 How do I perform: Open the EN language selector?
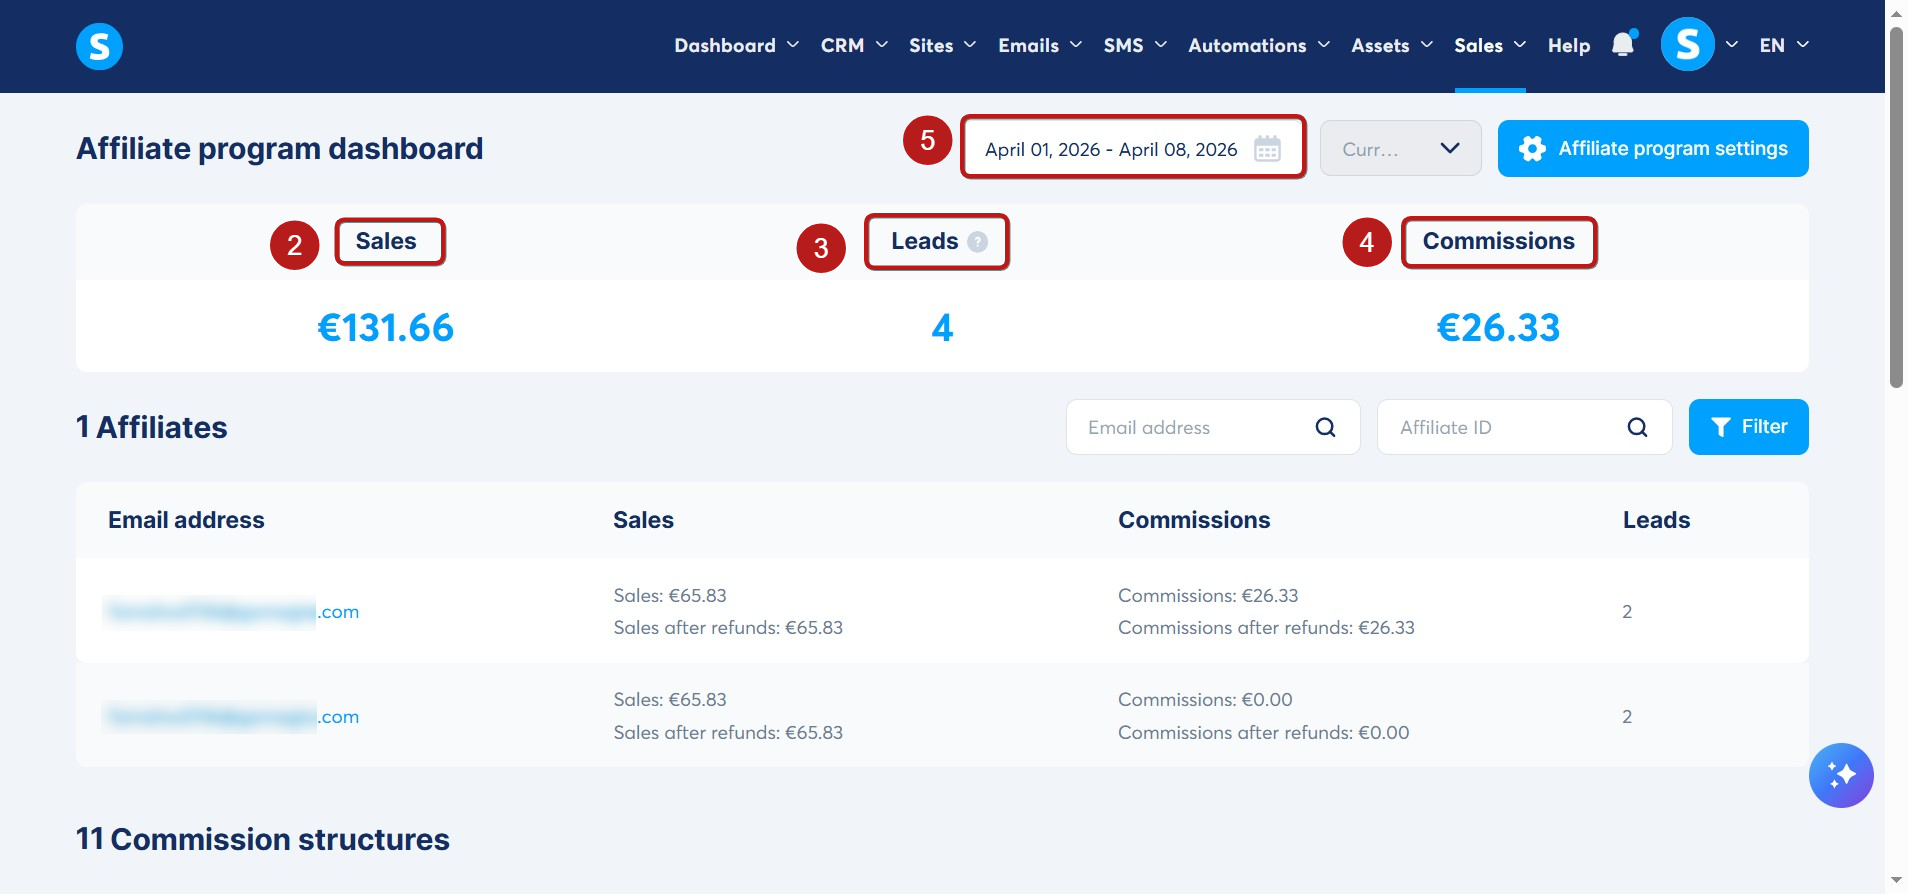point(1784,45)
